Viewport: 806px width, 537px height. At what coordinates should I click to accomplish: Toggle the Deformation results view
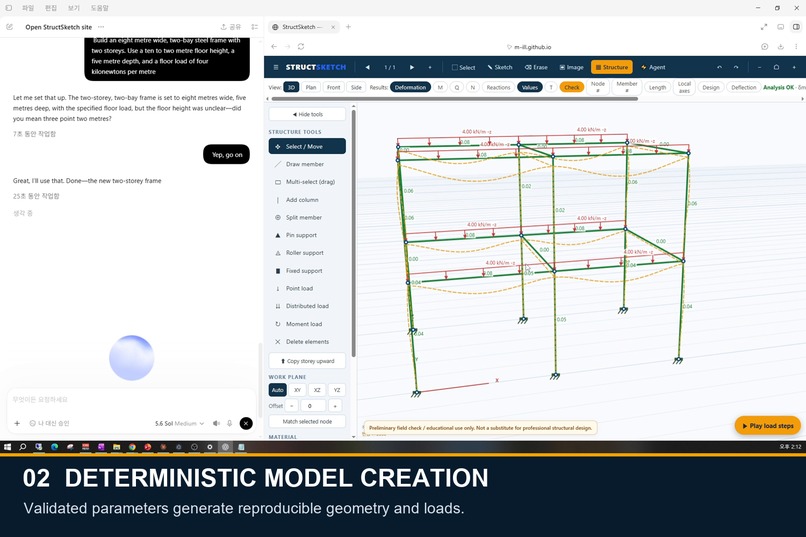pyautogui.click(x=410, y=87)
